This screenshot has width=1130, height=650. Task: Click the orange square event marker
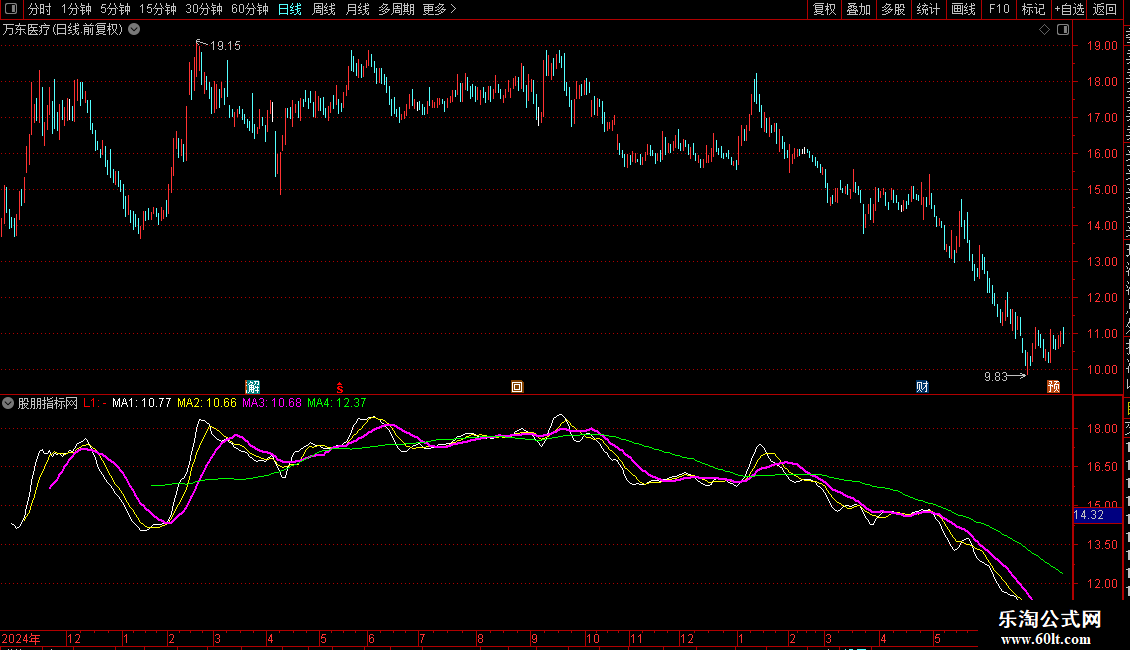coord(517,387)
